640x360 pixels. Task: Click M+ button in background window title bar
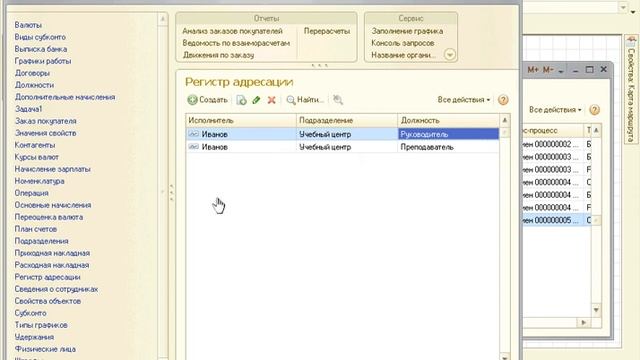(x=533, y=70)
